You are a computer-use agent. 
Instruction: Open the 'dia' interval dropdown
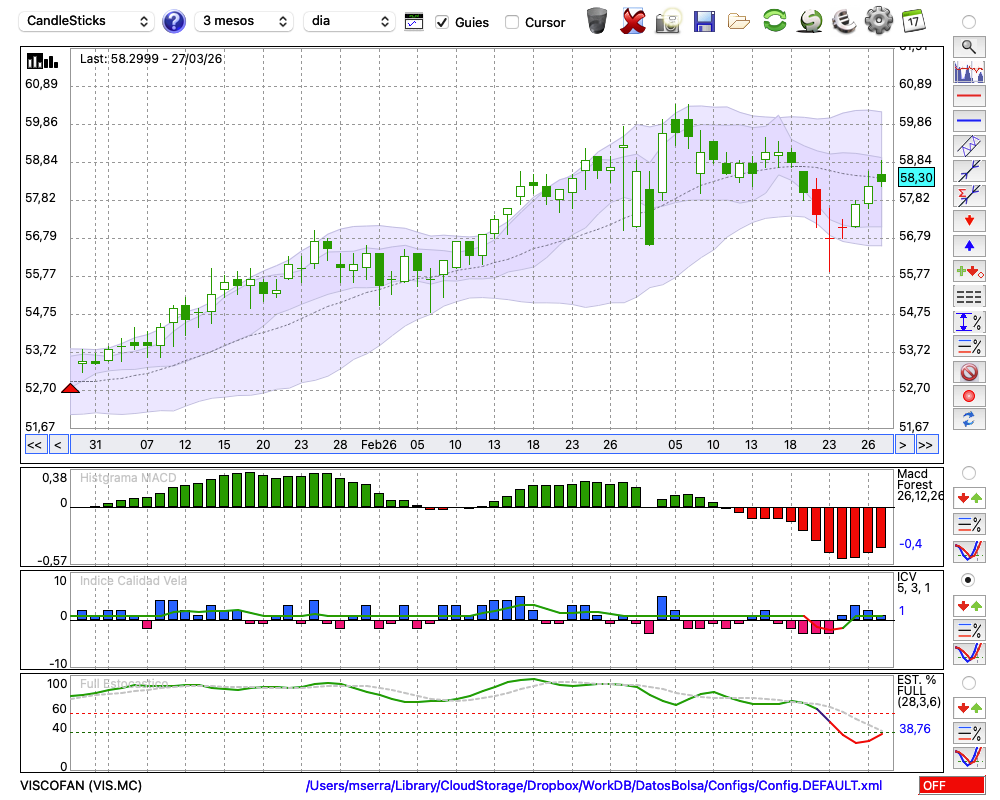click(349, 21)
